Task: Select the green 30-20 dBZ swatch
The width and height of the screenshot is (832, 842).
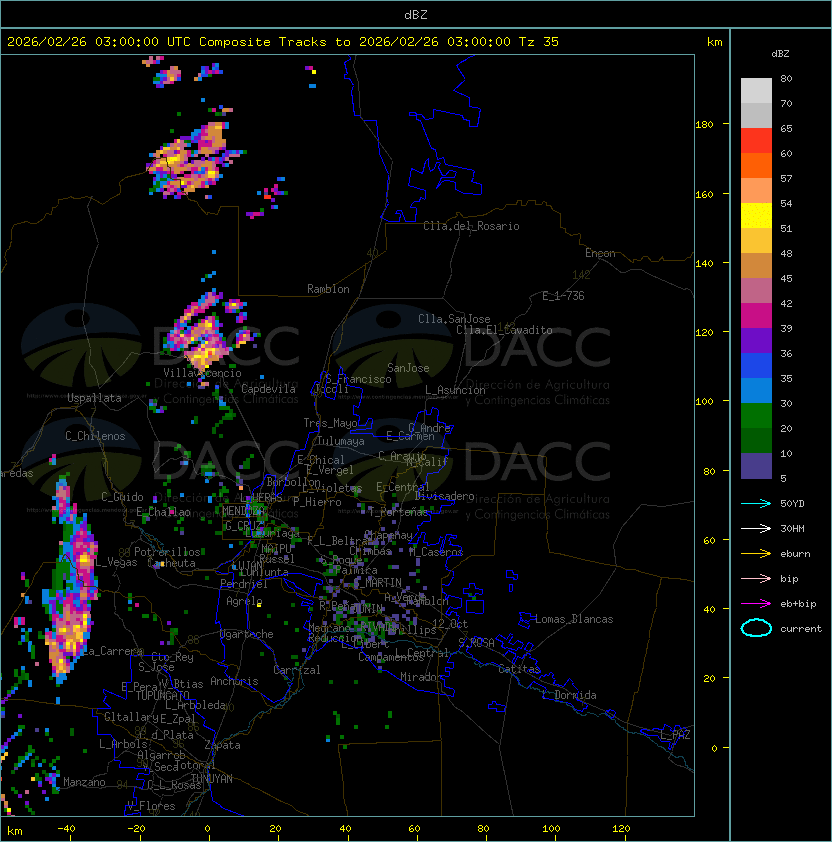Action: (x=756, y=416)
